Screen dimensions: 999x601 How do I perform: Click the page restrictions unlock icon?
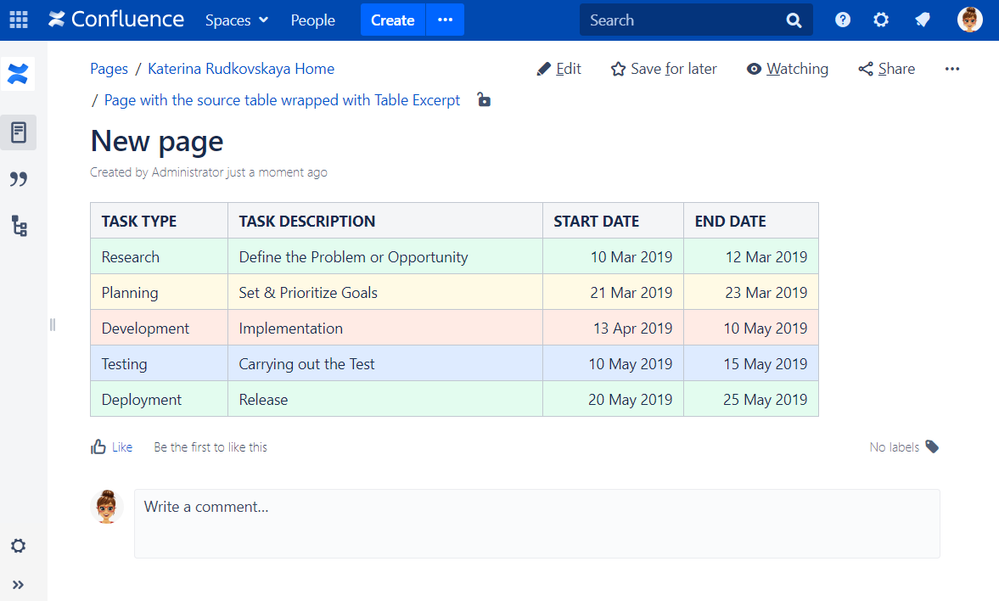[x=484, y=99]
